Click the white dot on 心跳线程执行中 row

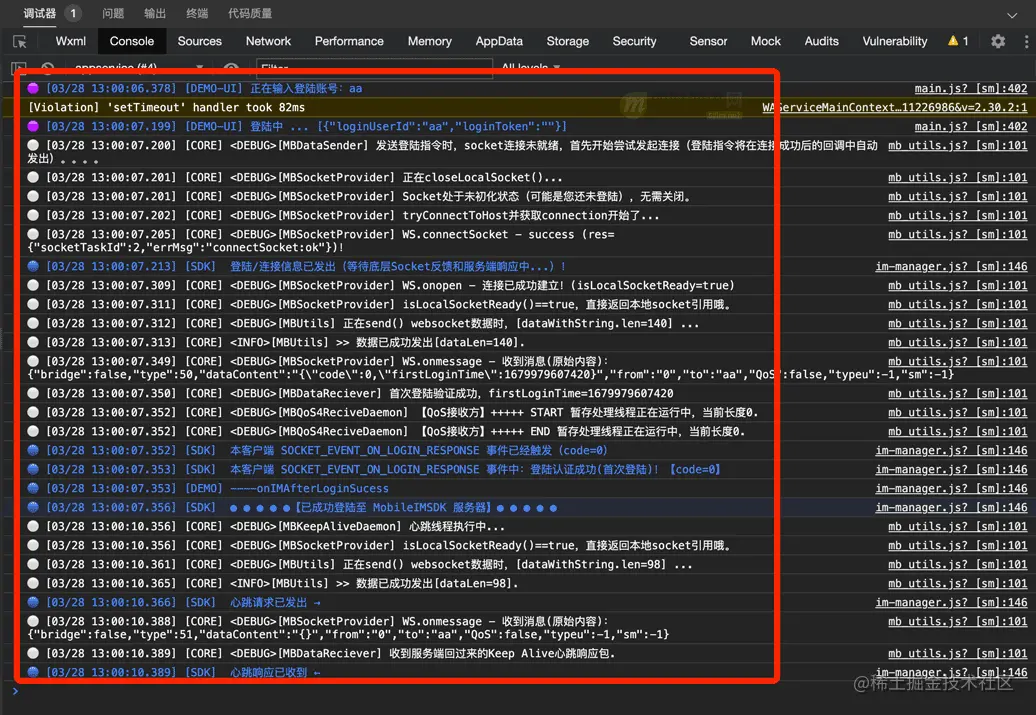33,527
